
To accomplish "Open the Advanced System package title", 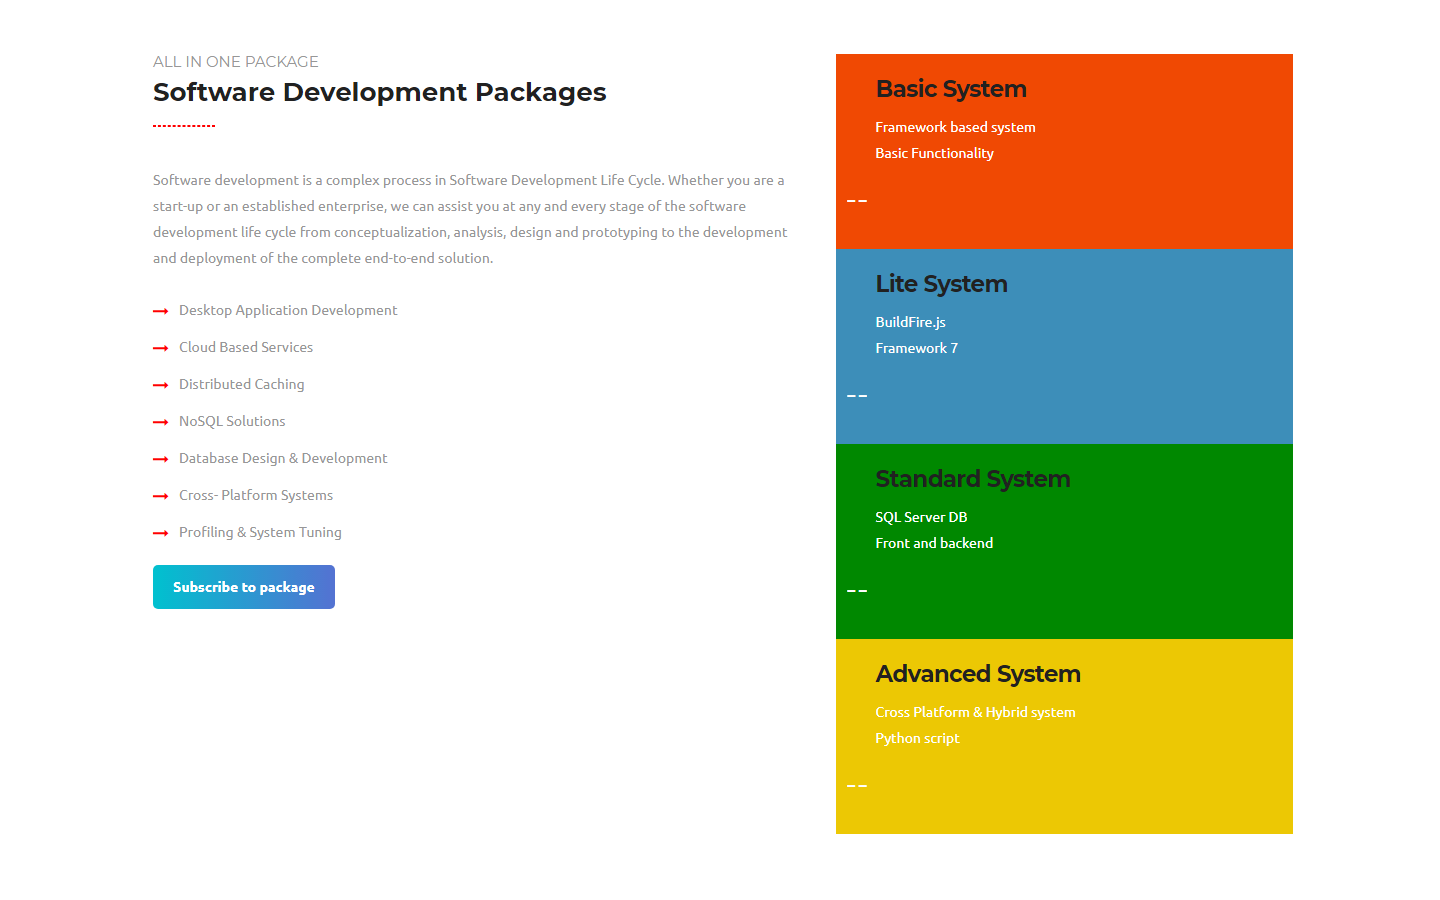I will click(x=977, y=674).
